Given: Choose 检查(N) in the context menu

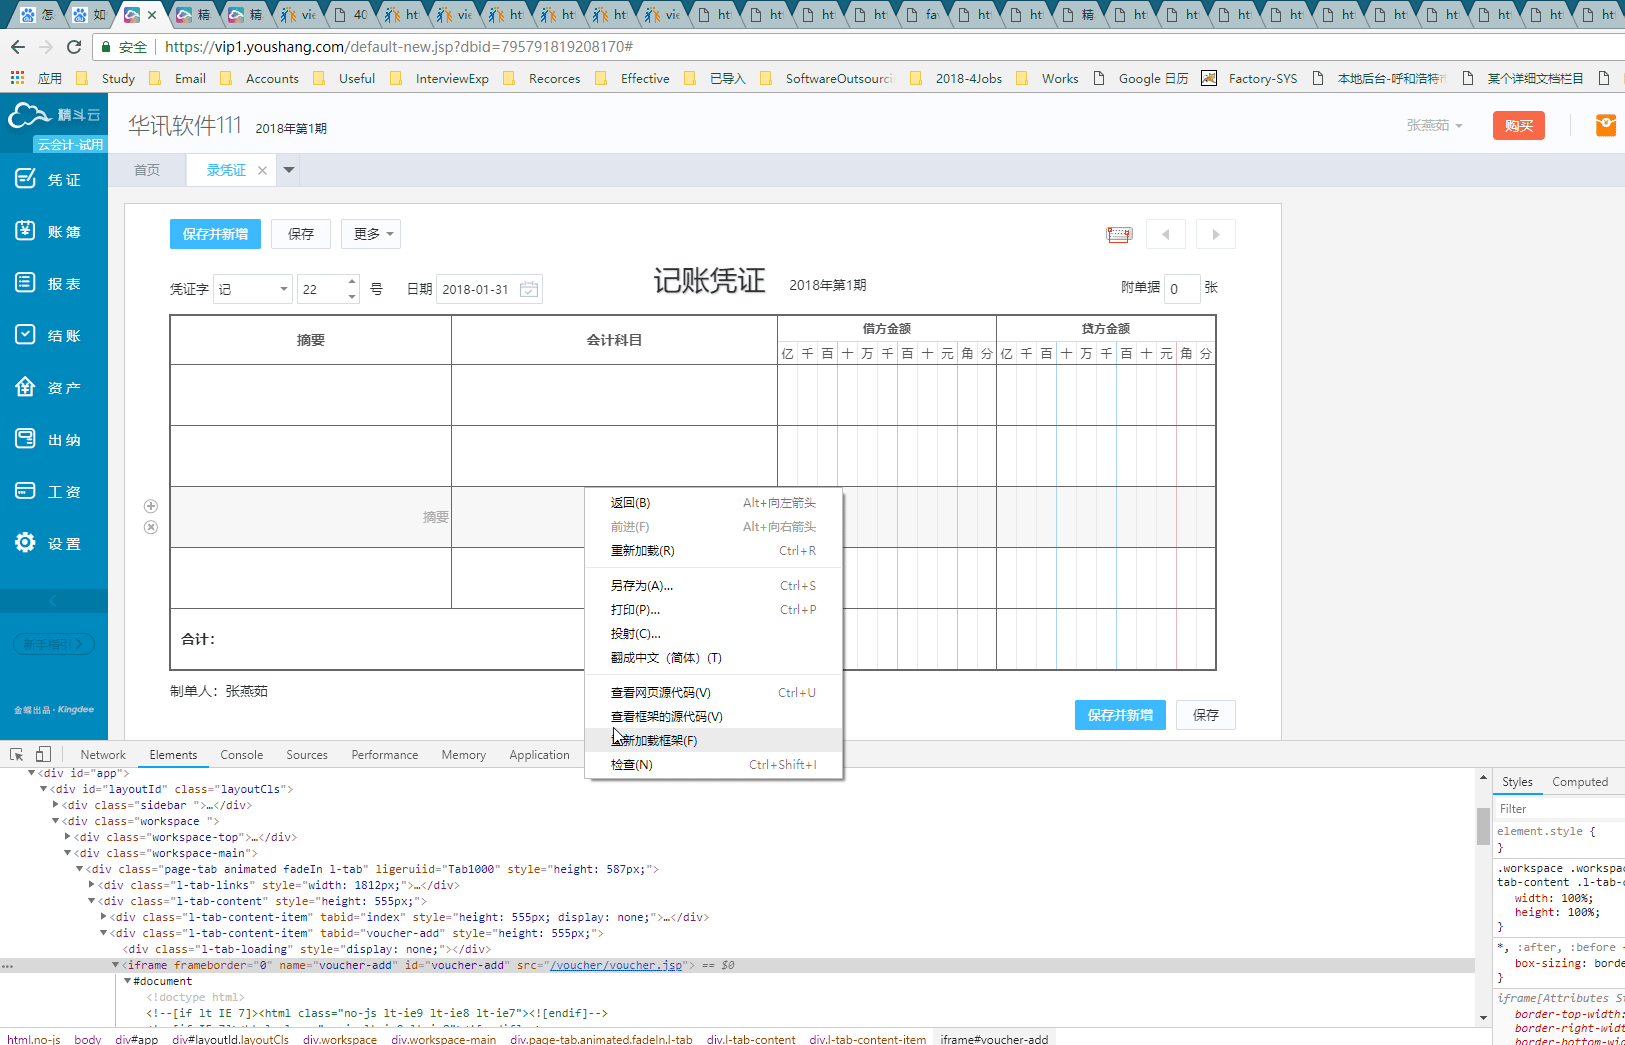Looking at the screenshot, I should (x=714, y=764).
